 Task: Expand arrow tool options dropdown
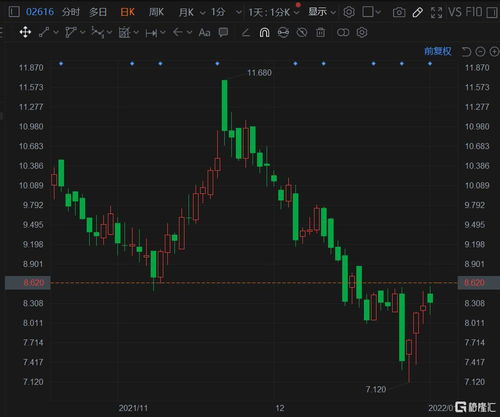(x=189, y=32)
